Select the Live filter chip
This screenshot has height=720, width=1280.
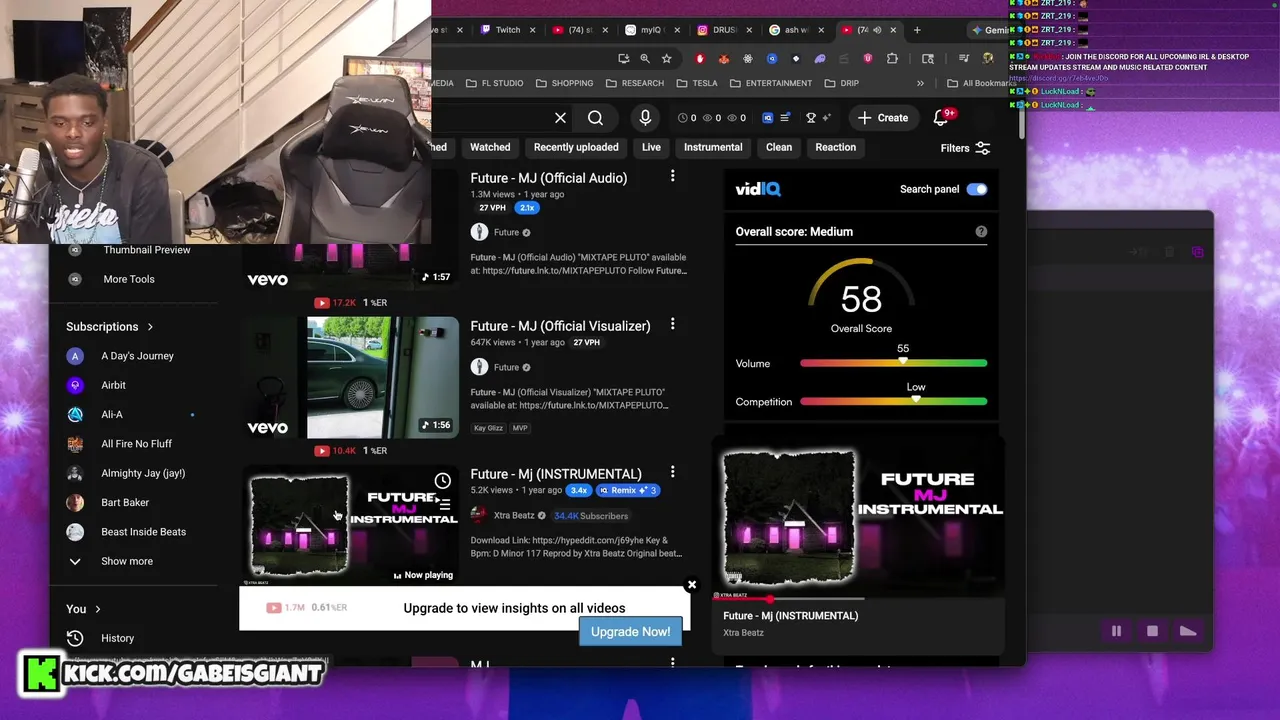(651, 147)
